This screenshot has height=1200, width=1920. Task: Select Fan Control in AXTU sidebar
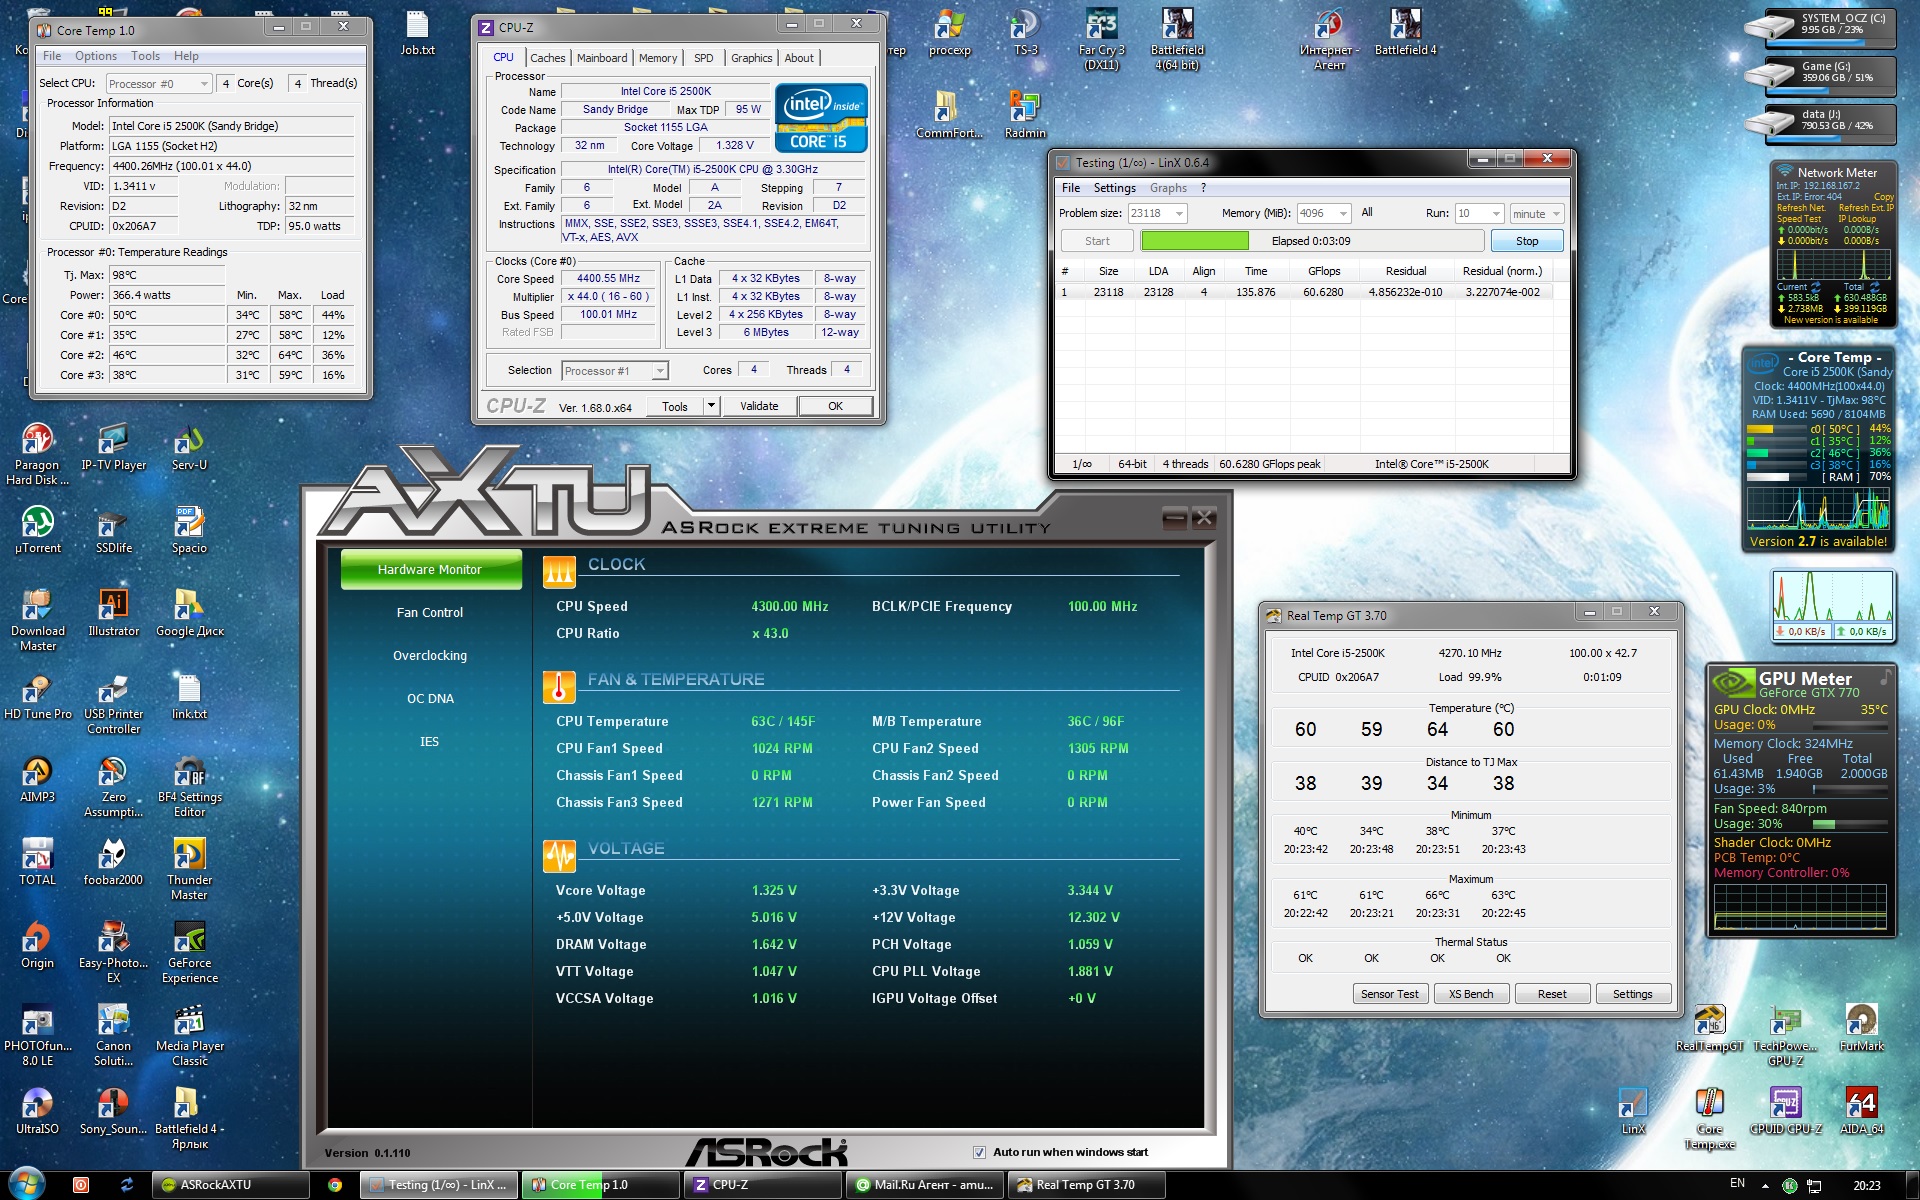(x=429, y=612)
